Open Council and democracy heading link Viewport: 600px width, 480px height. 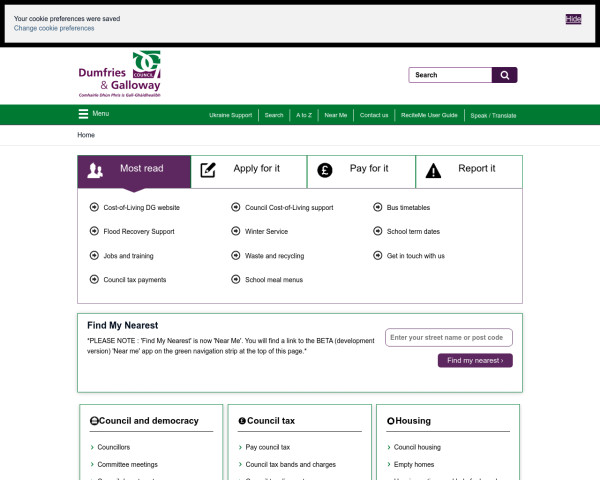pyautogui.click(x=149, y=421)
